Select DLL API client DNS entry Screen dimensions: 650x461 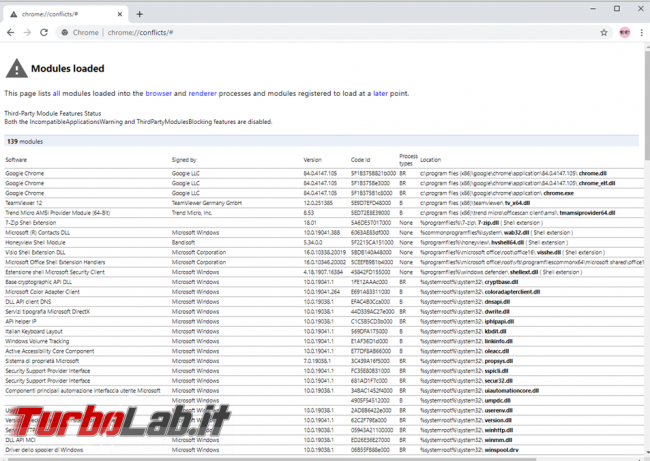(x=28, y=302)
